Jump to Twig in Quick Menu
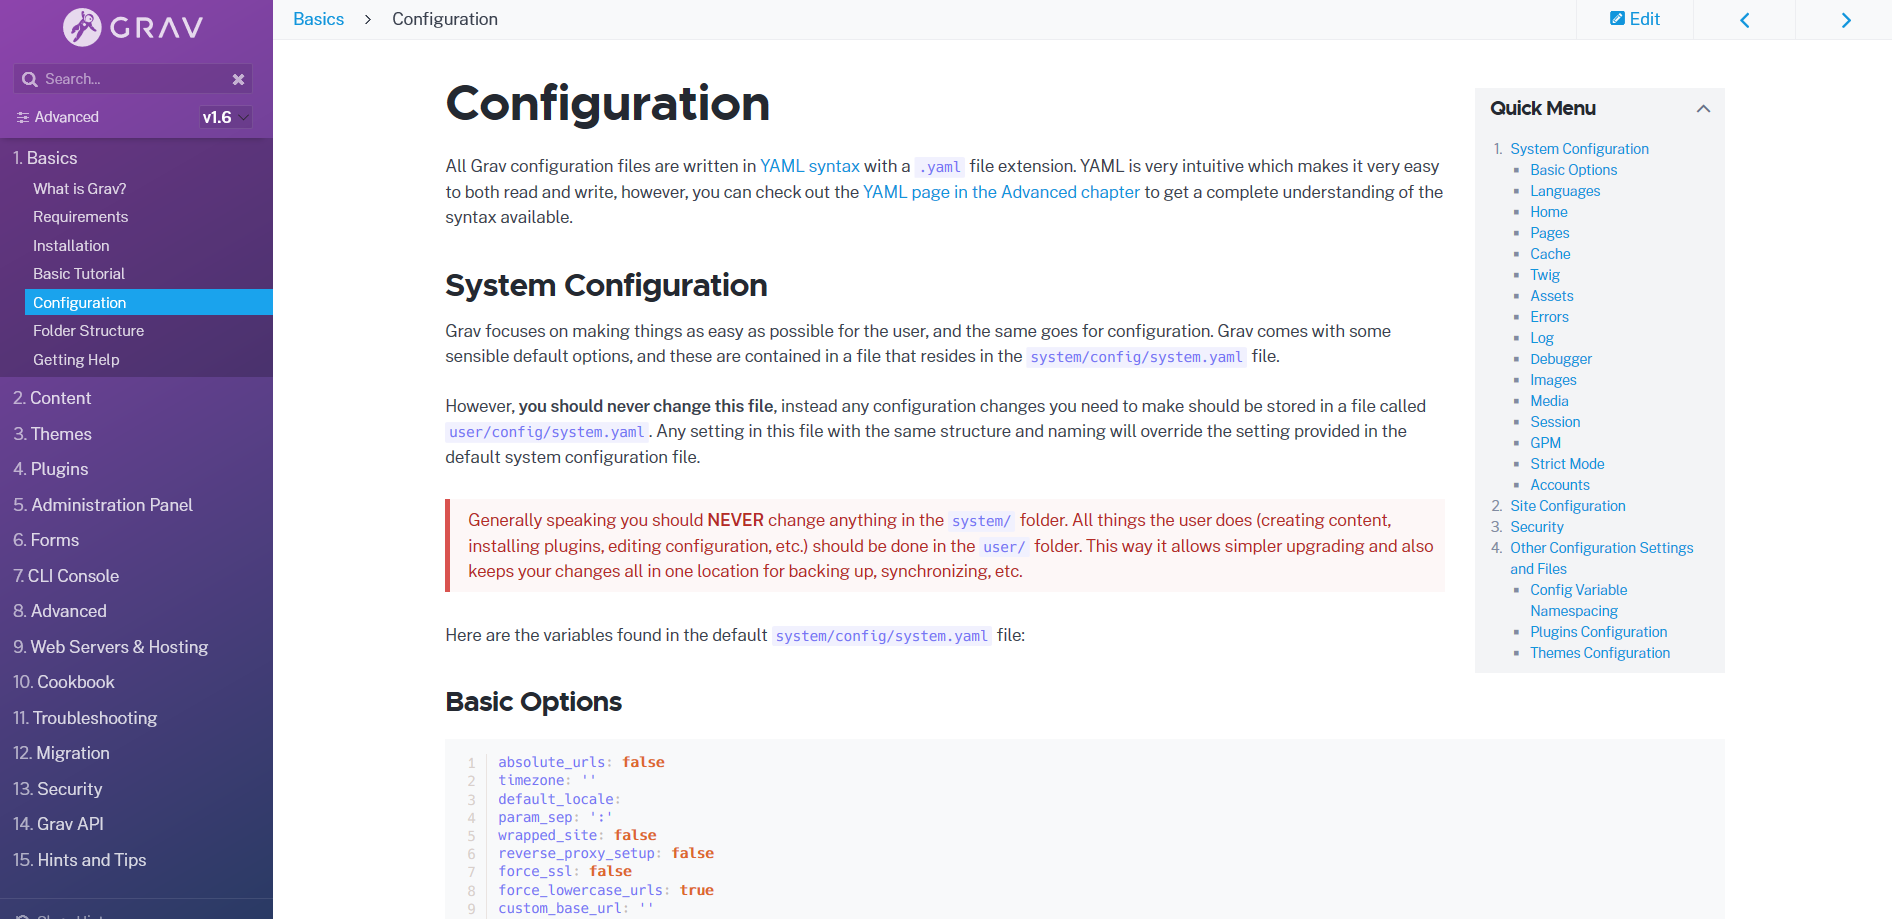 click(x=1545, y=275)
